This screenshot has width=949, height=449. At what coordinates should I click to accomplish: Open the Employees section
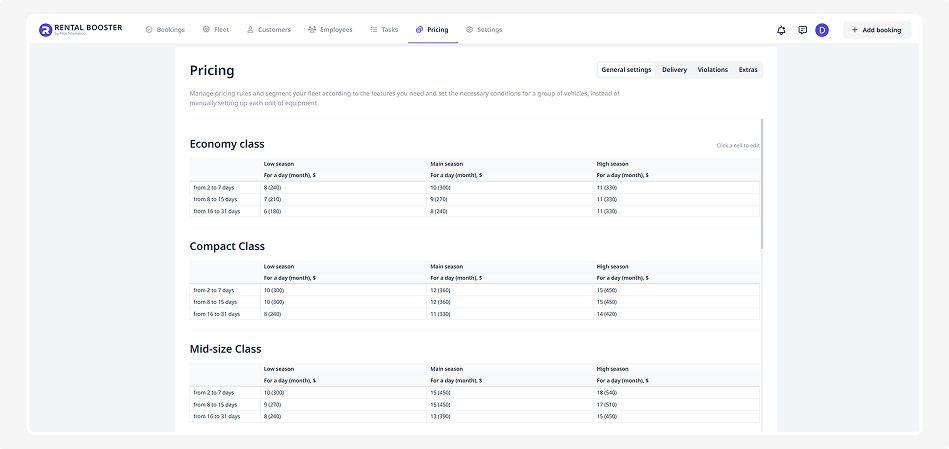pyautogui.click(x=331, y=30)
